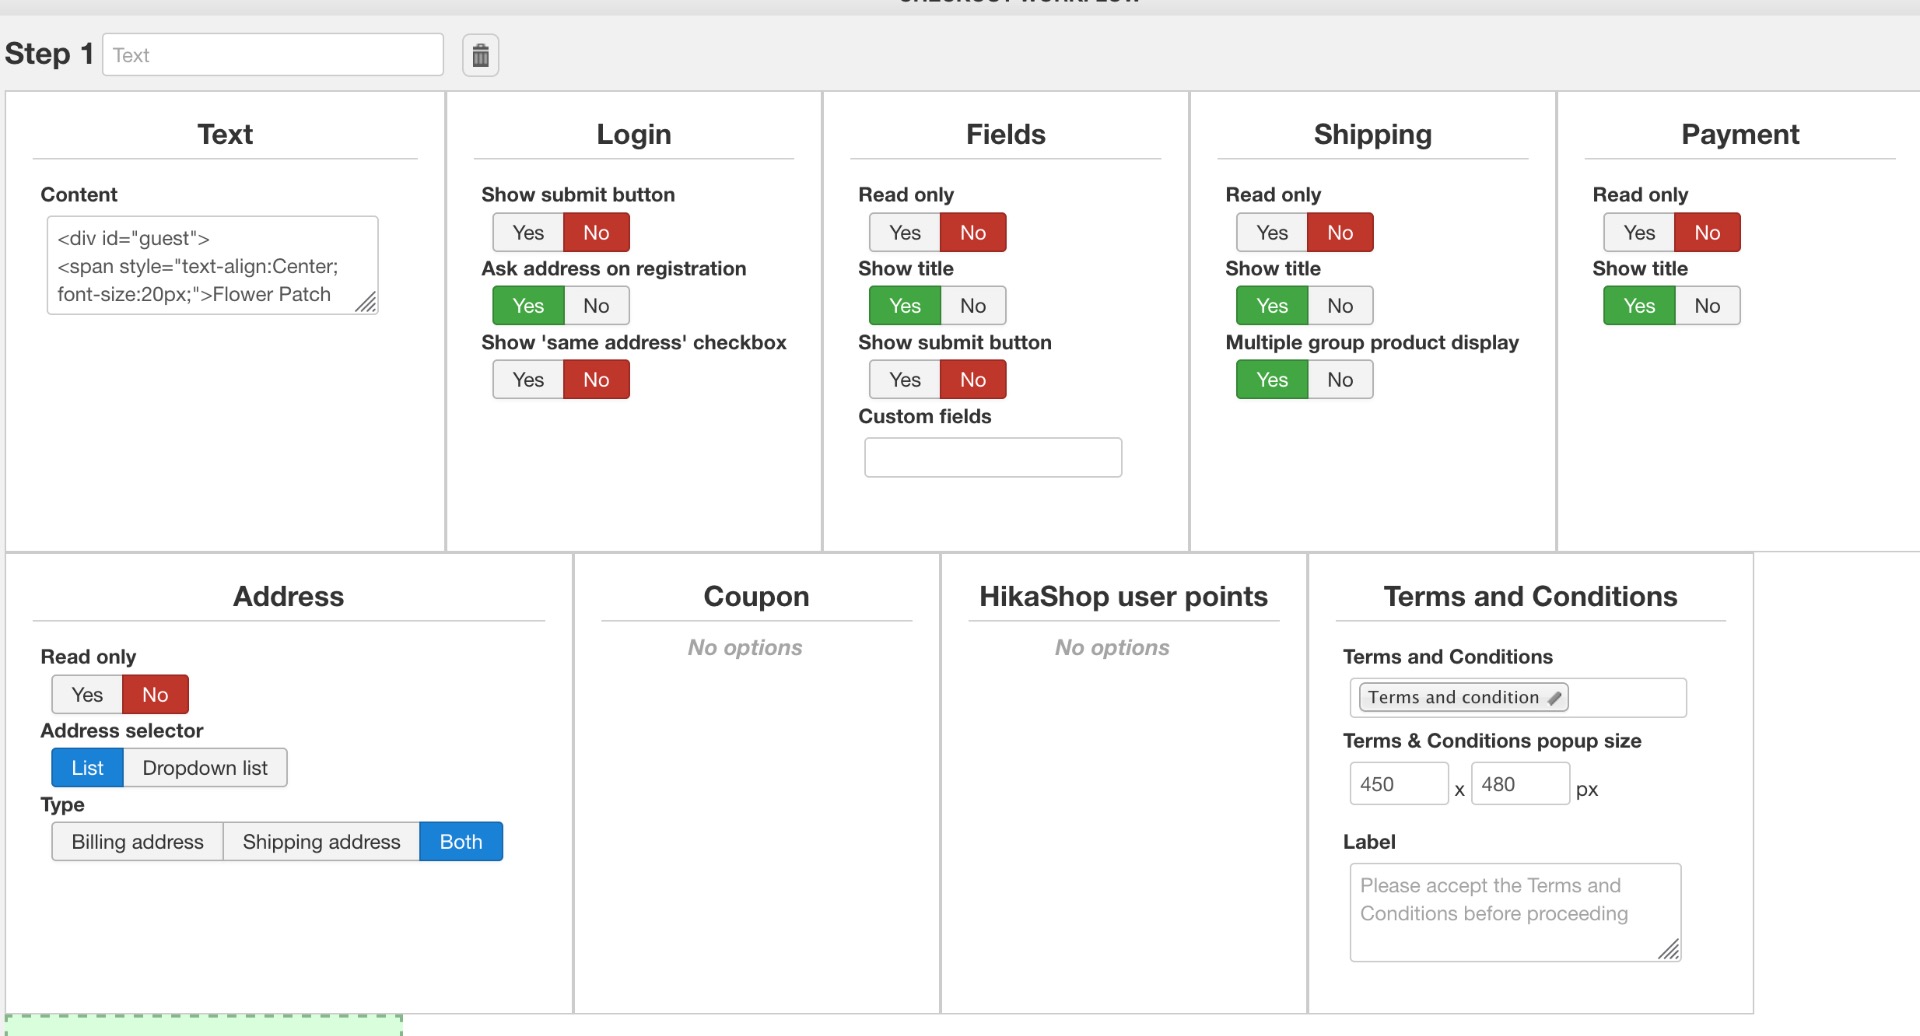Select Shipping address as the Type
Image resolution: width=1920 pixels, height=1036 pixels.
click(x=321, y=842)
